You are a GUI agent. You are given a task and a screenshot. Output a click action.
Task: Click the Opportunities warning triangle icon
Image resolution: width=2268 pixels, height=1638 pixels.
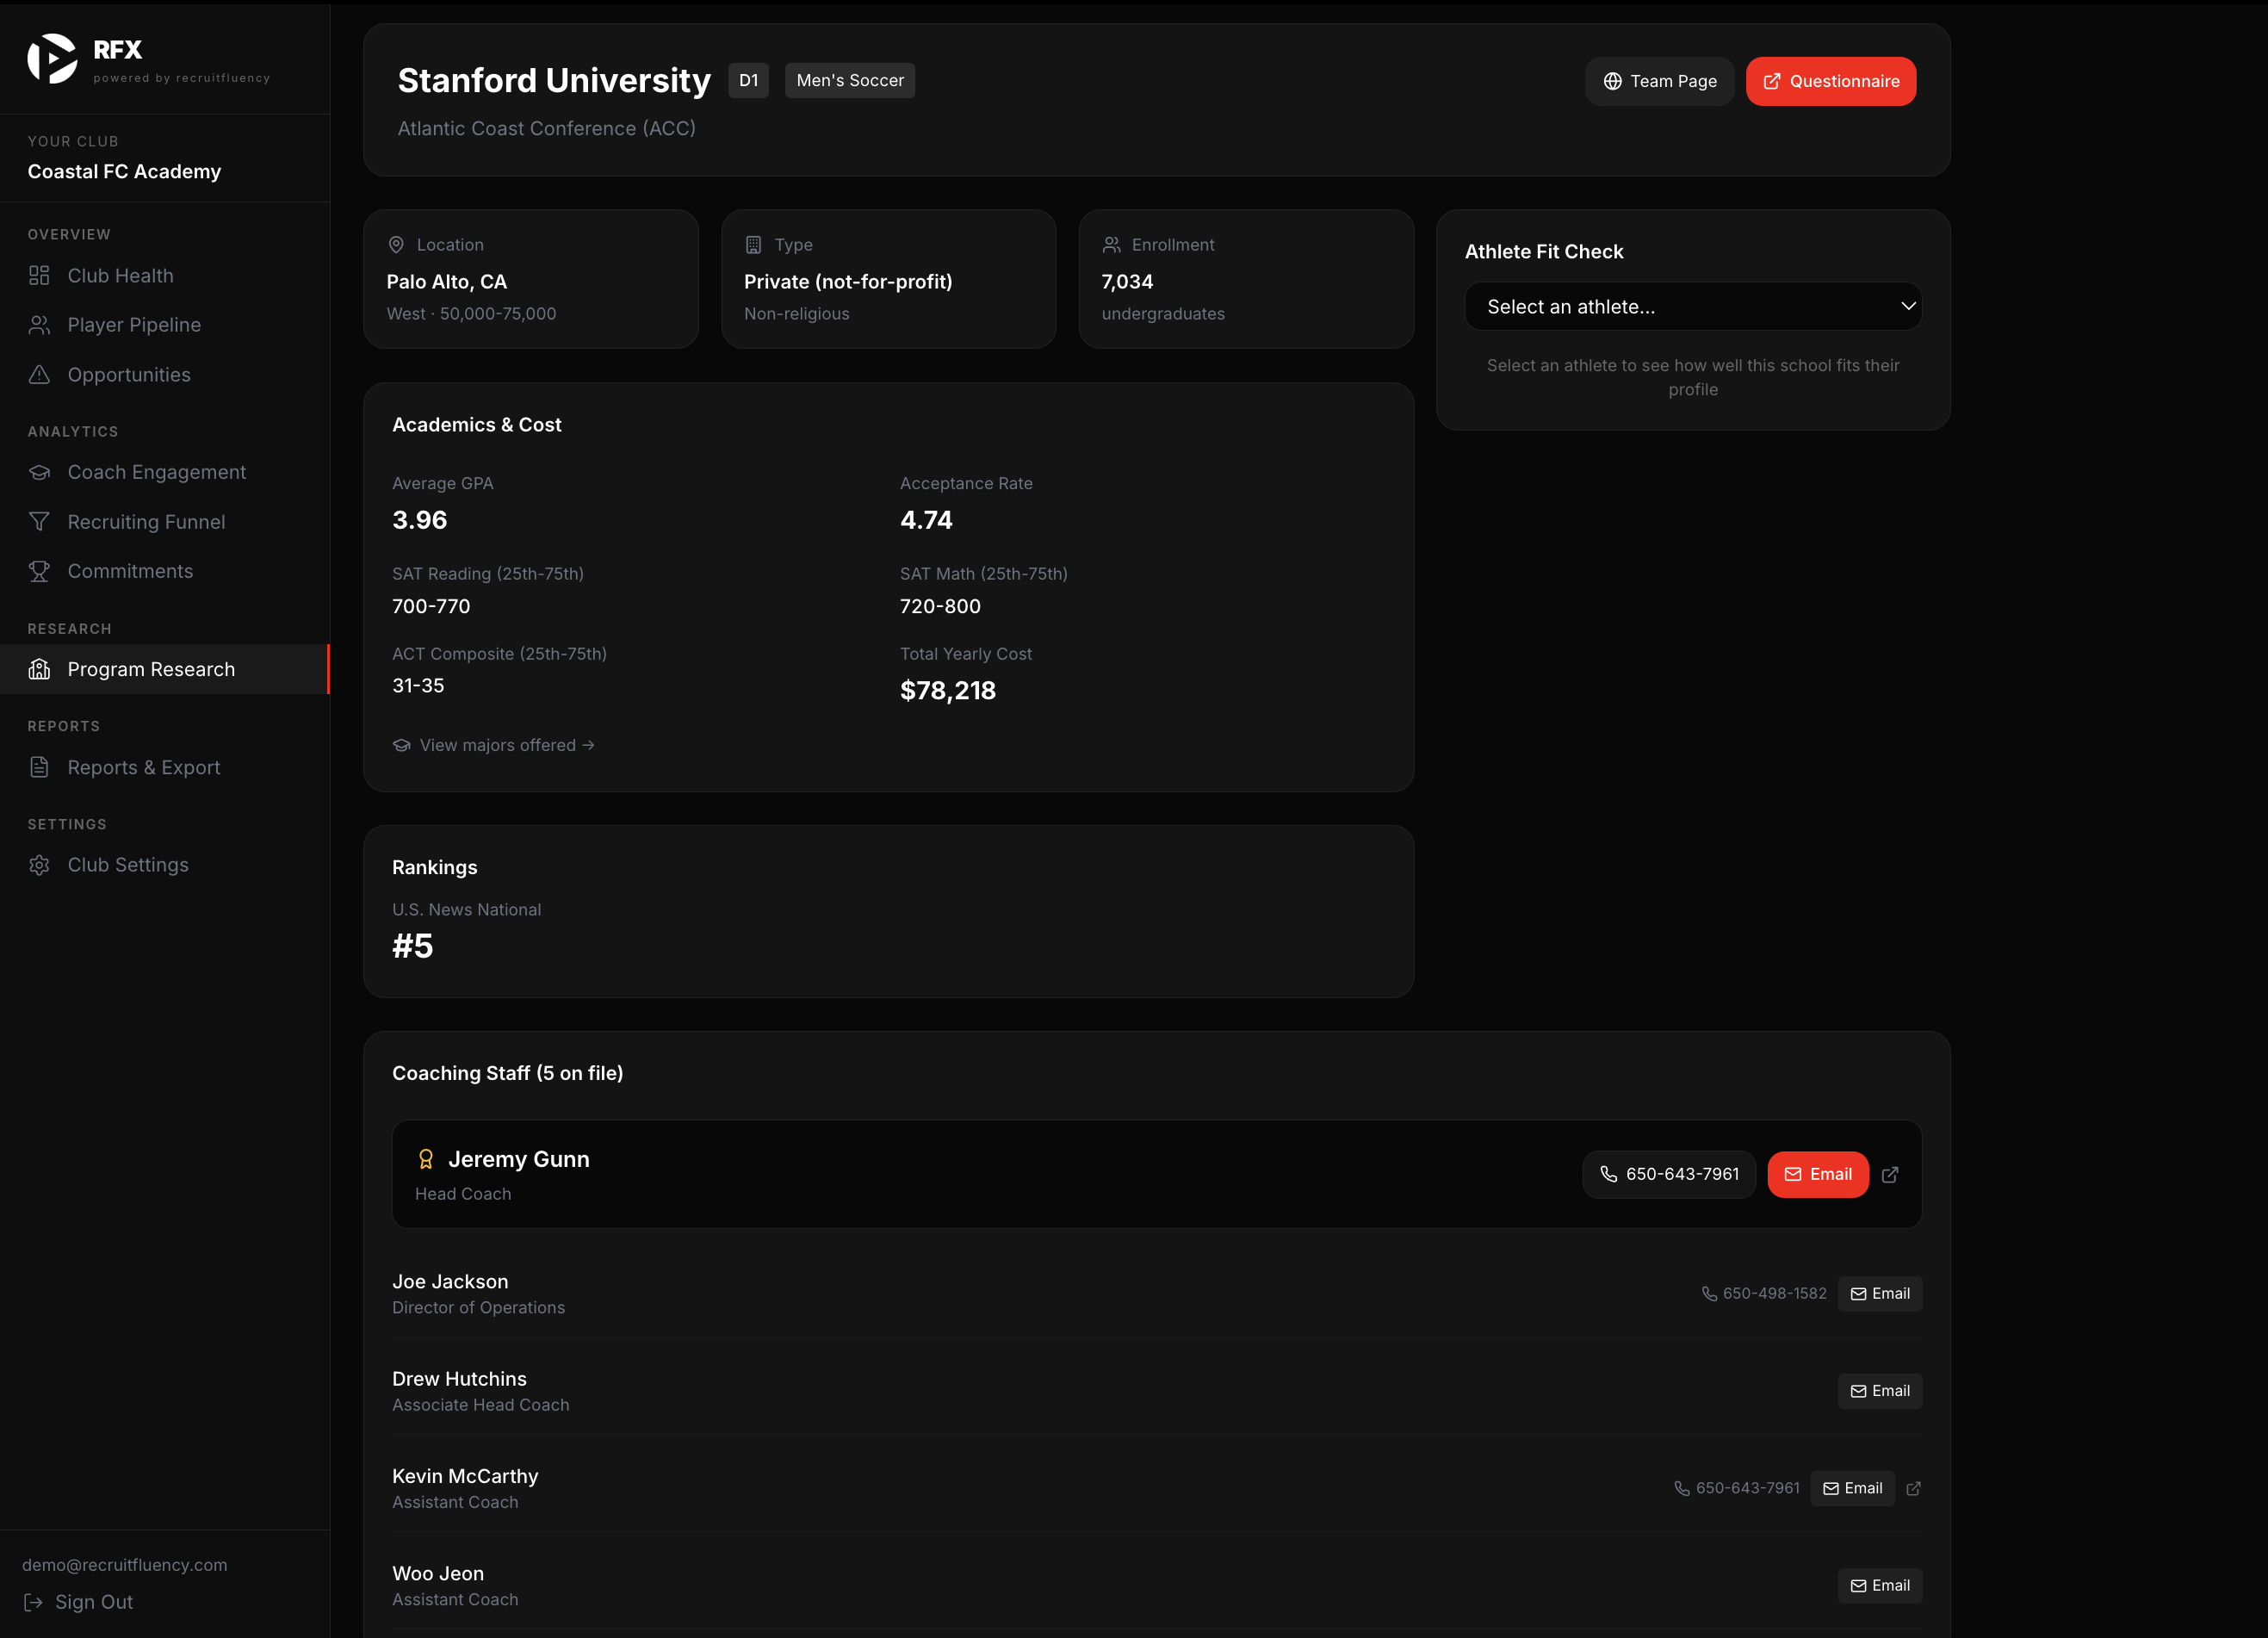(39, 375)
